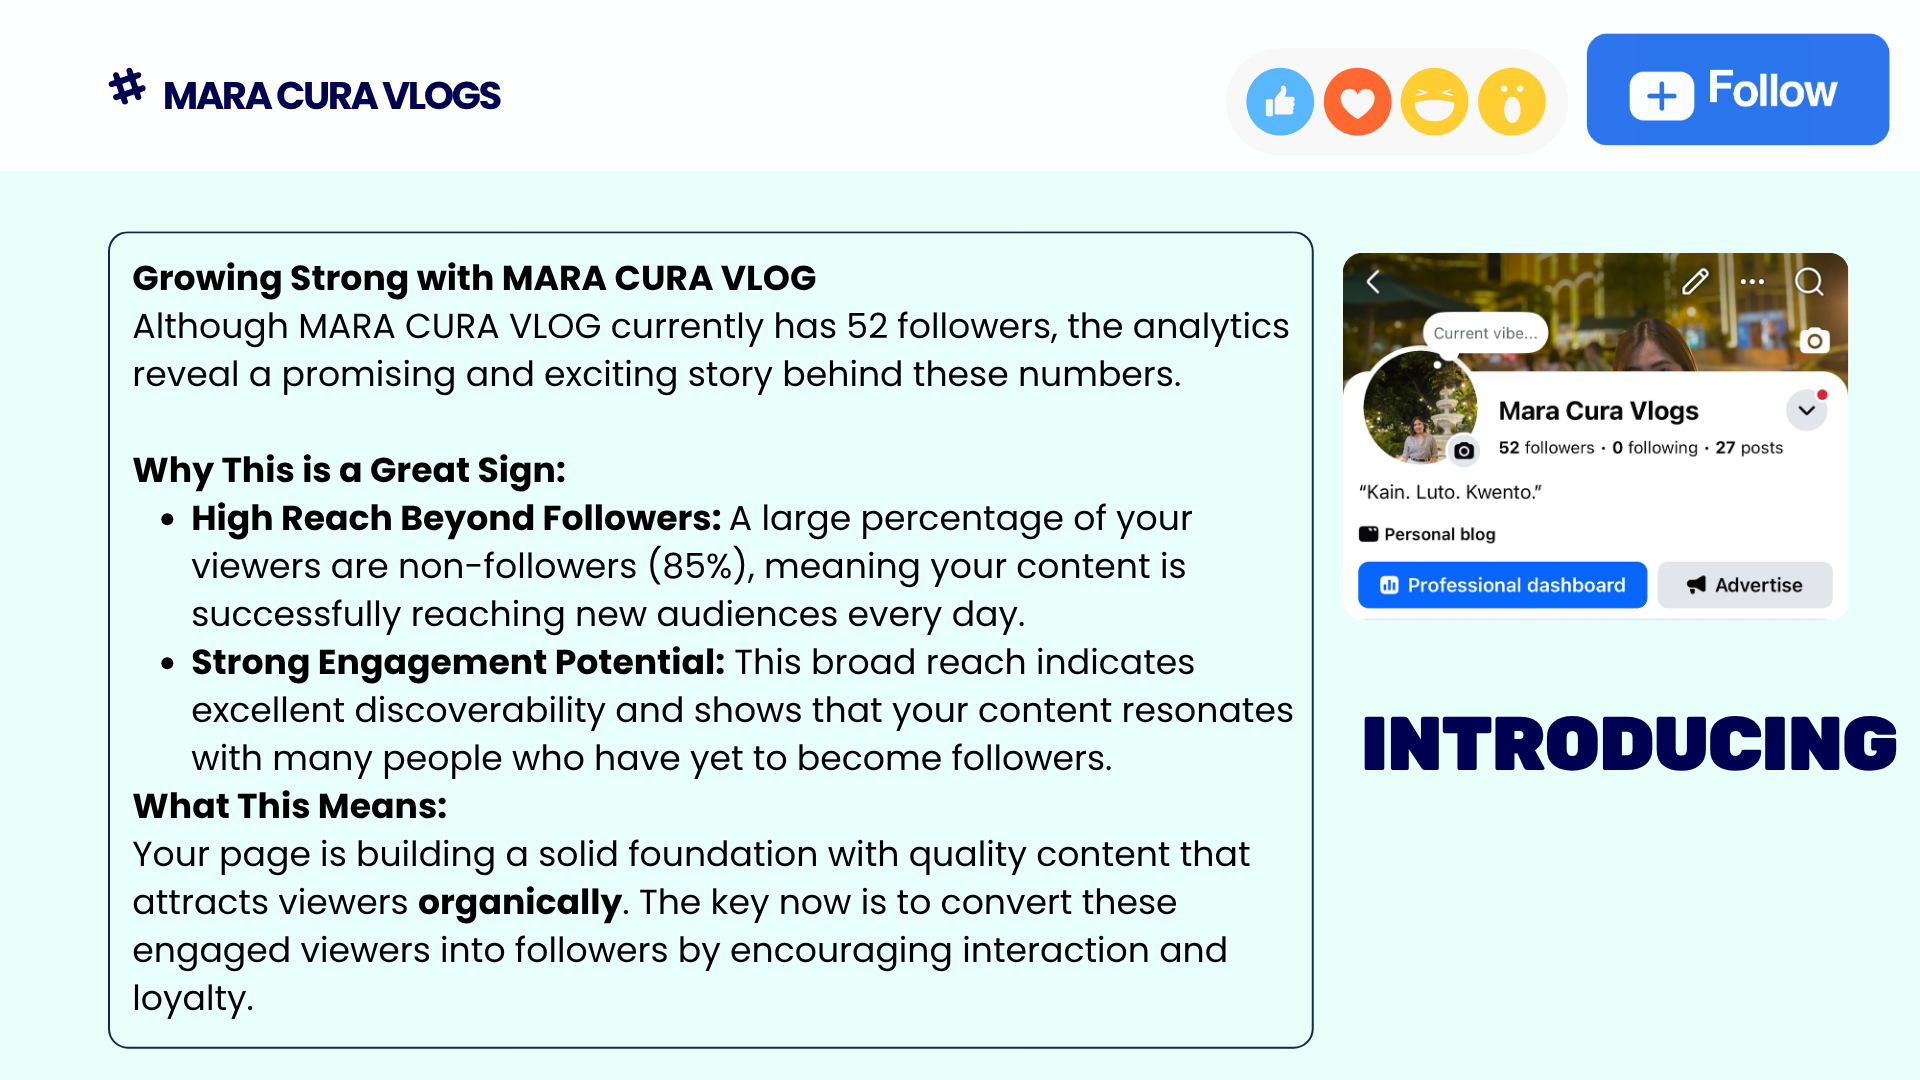The height and width of the screenshot is (1080, 1920).
Task: Select the surprised Wow reaction emoji
Action: point(1511,101)
